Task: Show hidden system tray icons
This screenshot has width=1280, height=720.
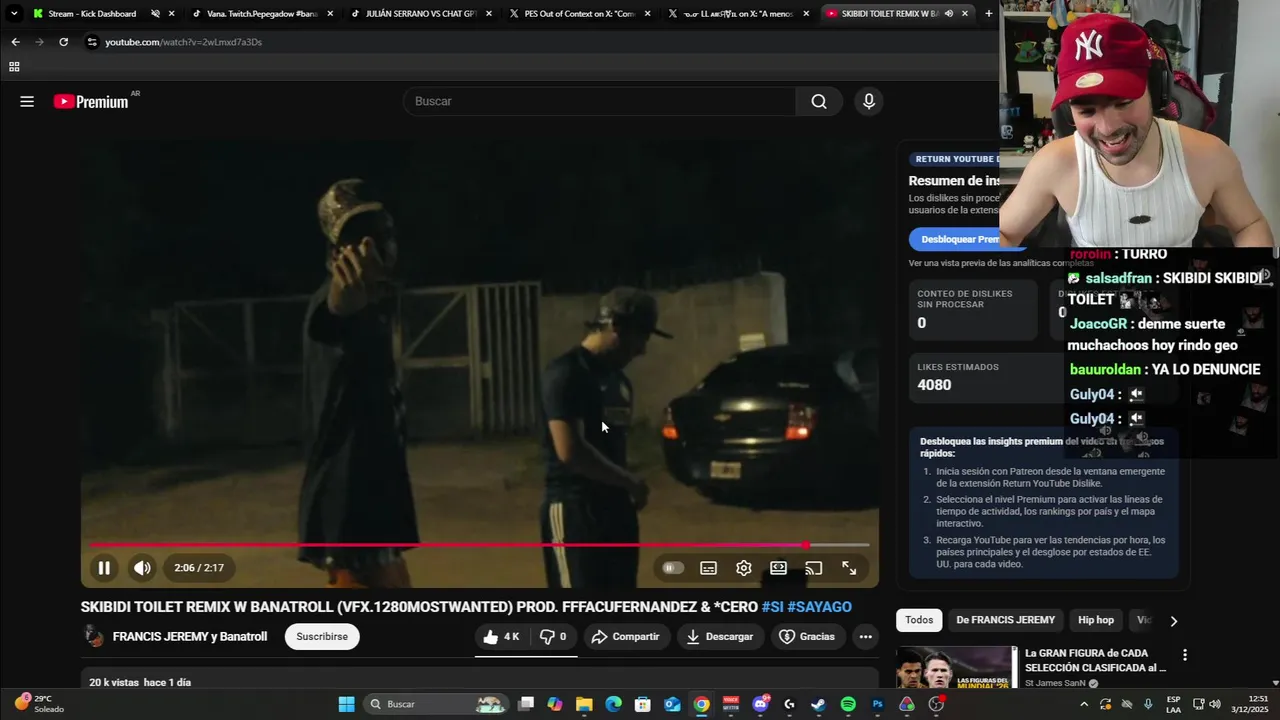Action: [1084, 704]
